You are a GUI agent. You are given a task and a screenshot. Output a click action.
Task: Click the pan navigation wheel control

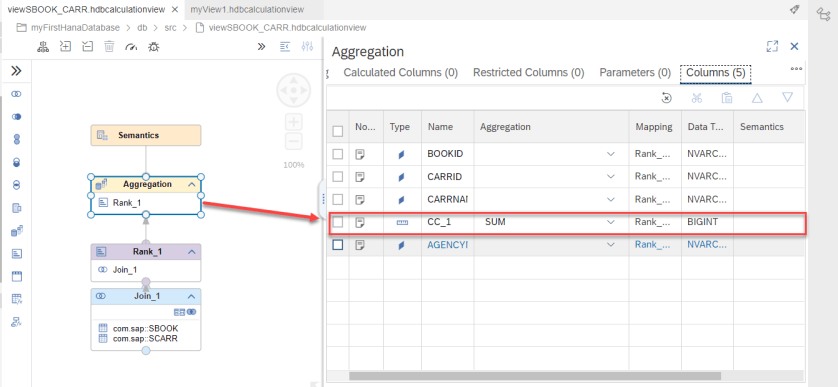coord(293,90)
